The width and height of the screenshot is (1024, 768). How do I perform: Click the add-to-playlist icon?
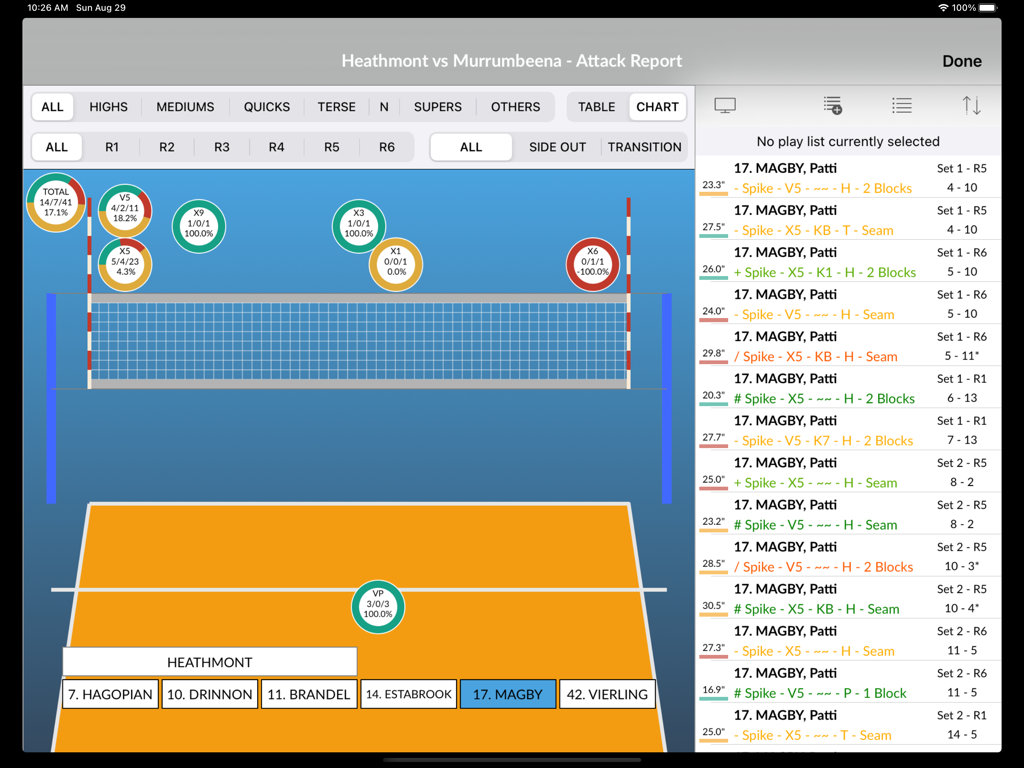[x=833, y=105]
